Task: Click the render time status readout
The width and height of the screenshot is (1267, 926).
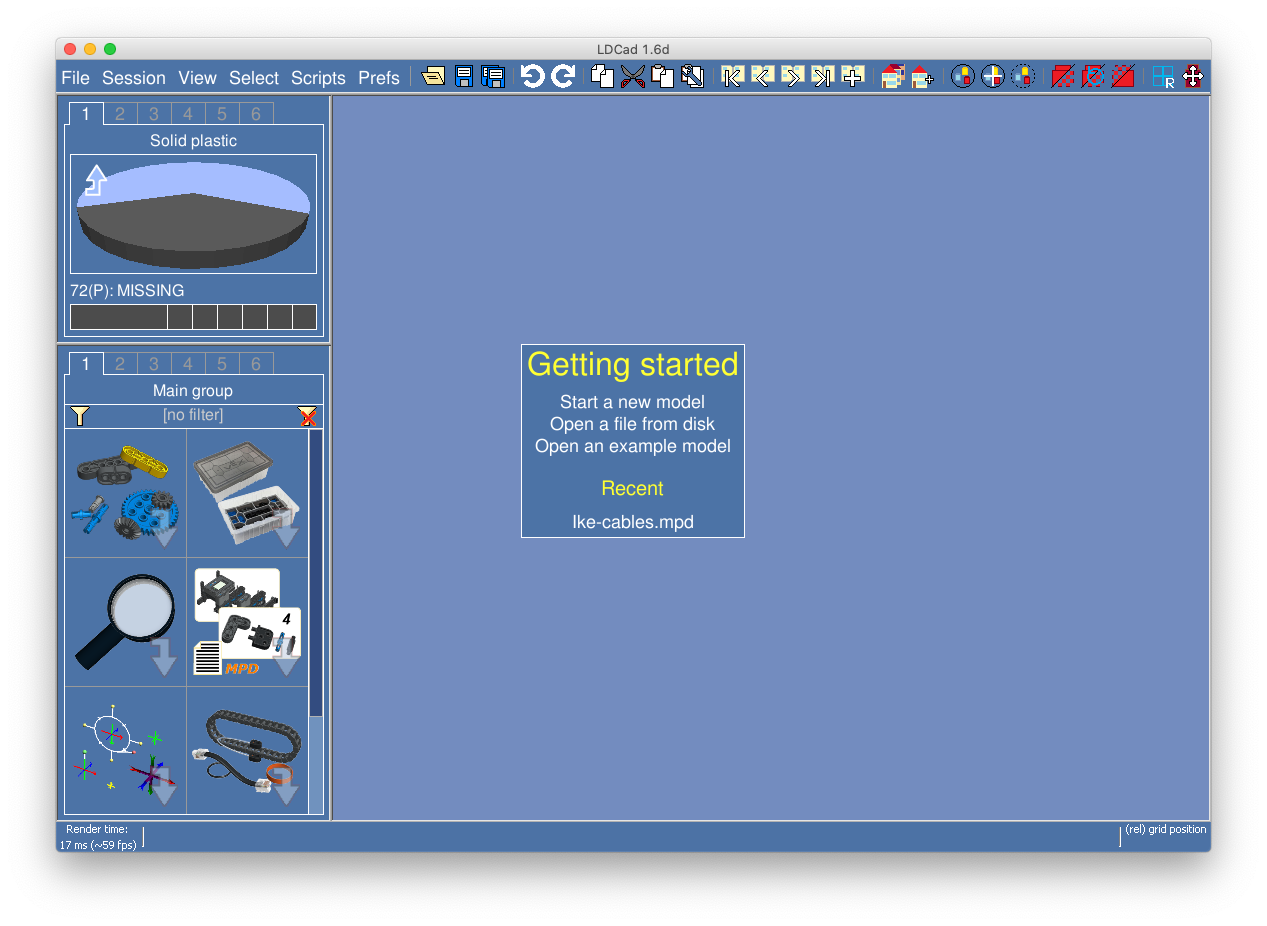Action: point(98,837)
